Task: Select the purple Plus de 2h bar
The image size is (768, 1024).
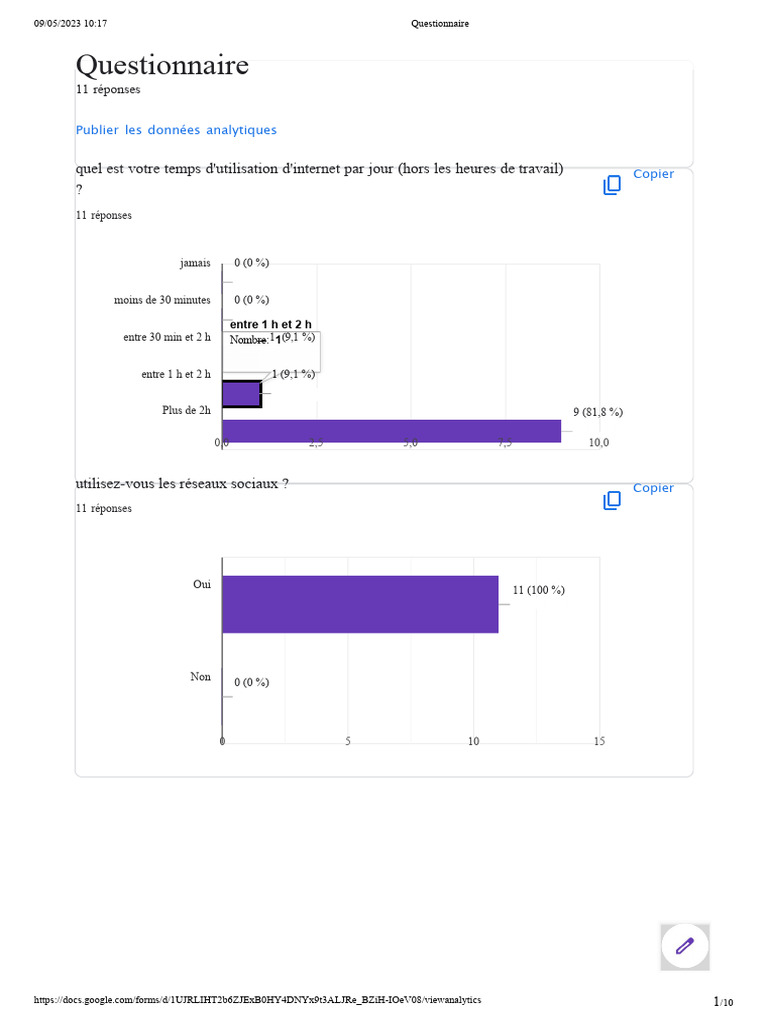Action: [x=391, y=431]
